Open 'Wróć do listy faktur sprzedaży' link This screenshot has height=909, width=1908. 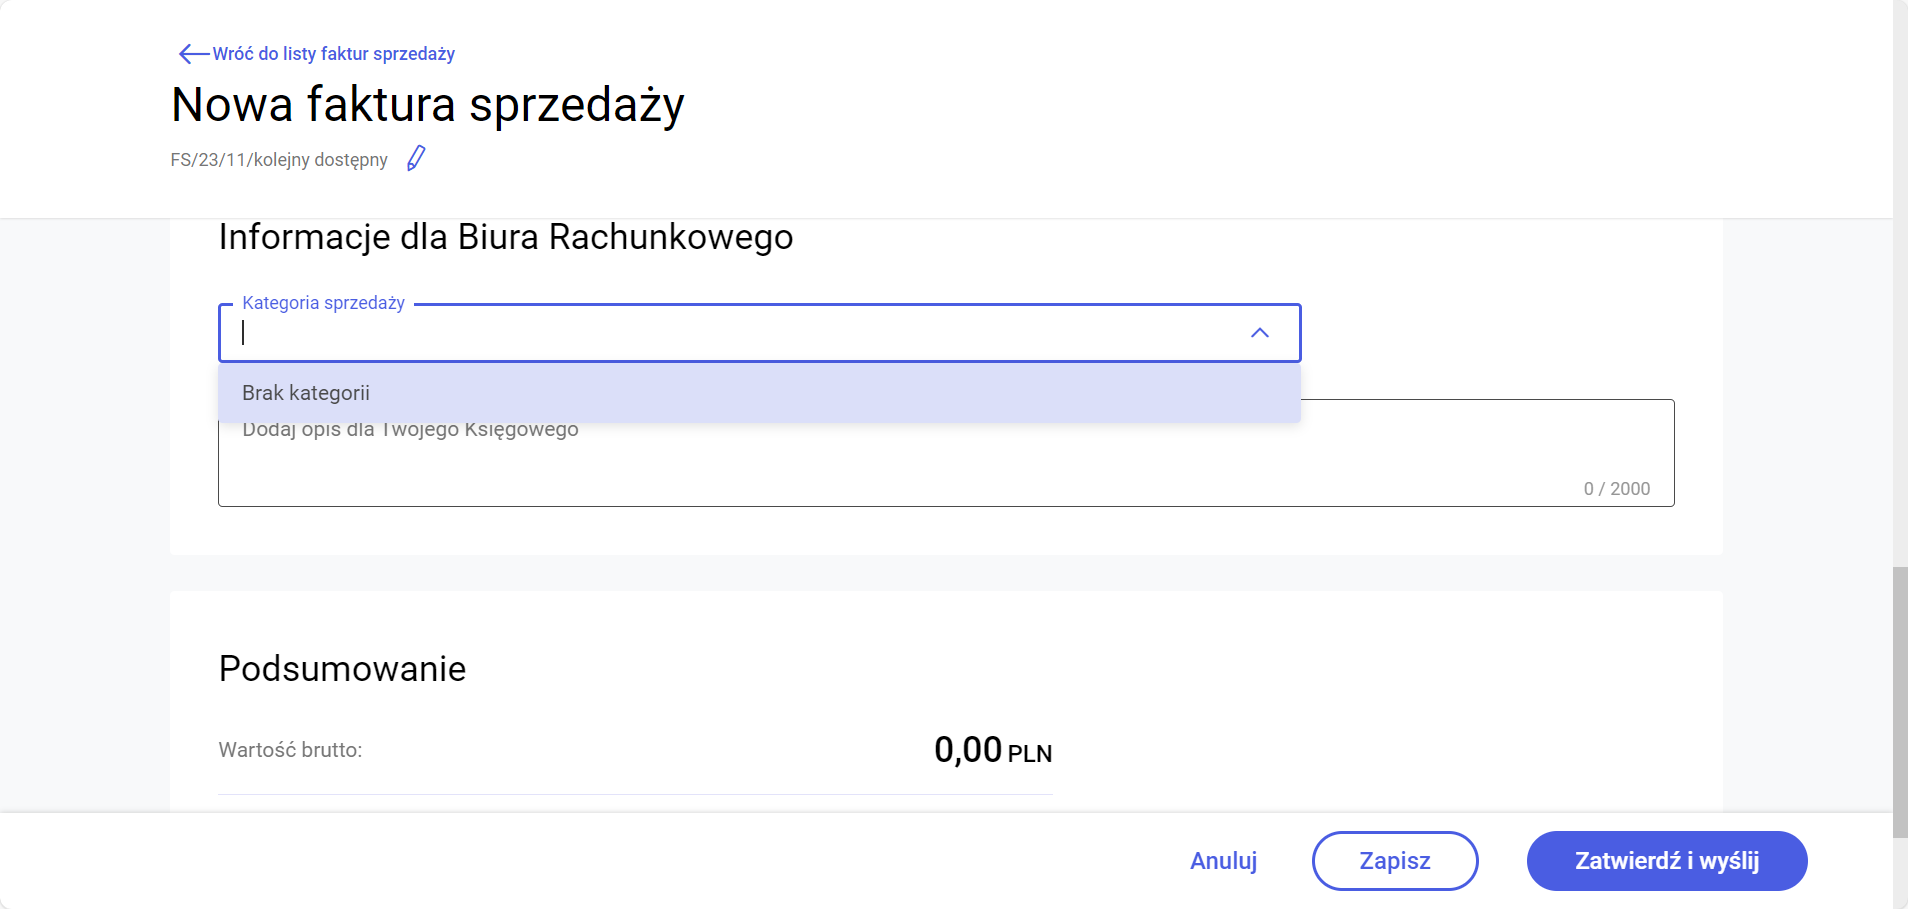coord(333,54)
